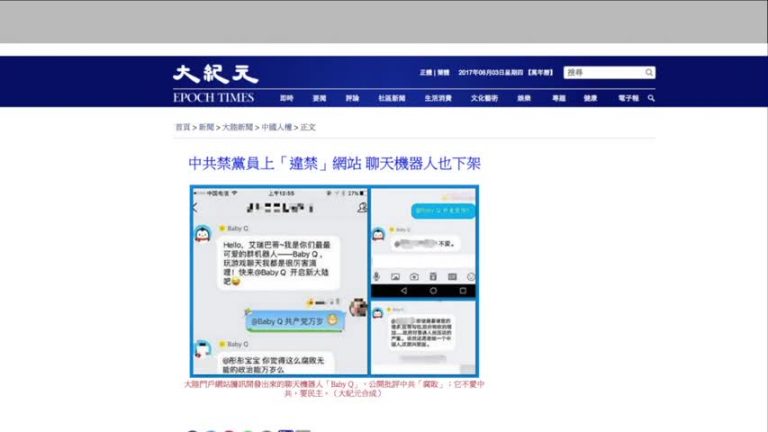Click the search icon in navigation bar

coord(651,98)
